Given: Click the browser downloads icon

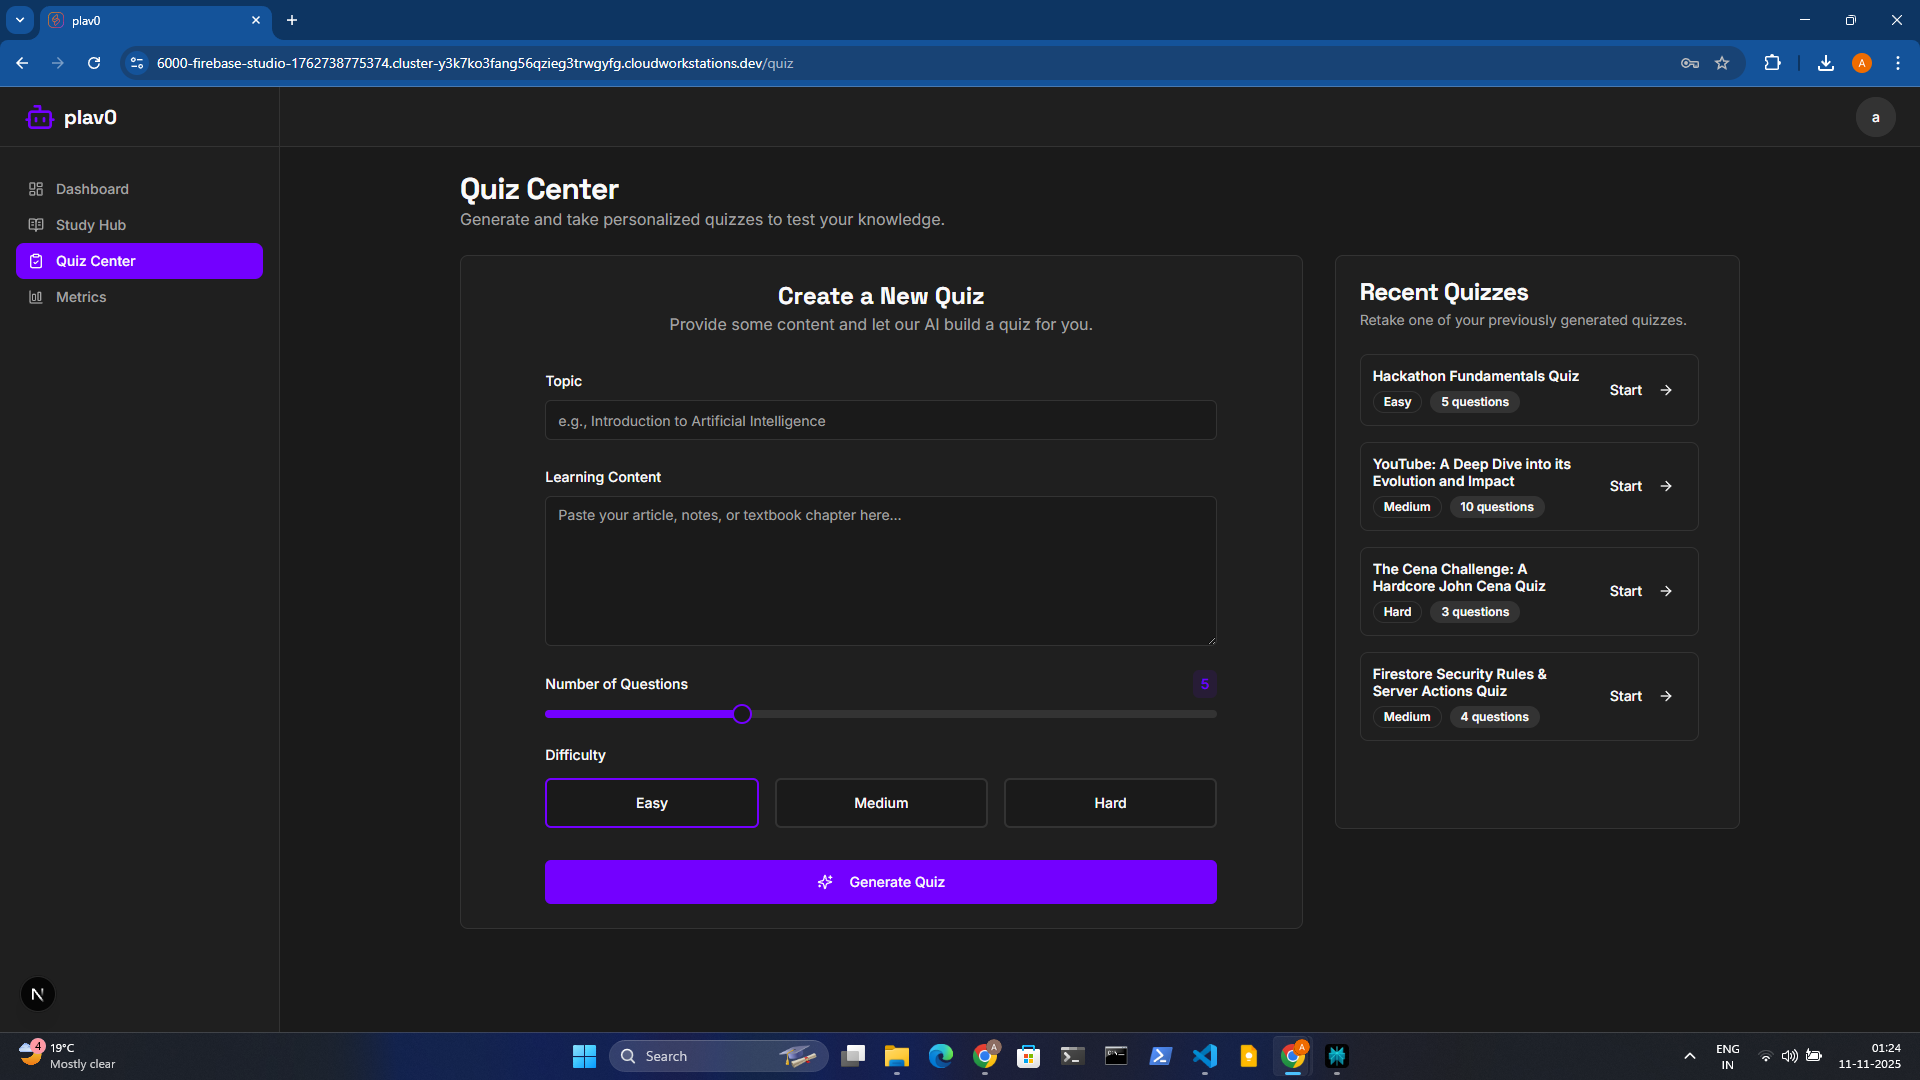Looking at the screenshot, I should [1825, 63].
